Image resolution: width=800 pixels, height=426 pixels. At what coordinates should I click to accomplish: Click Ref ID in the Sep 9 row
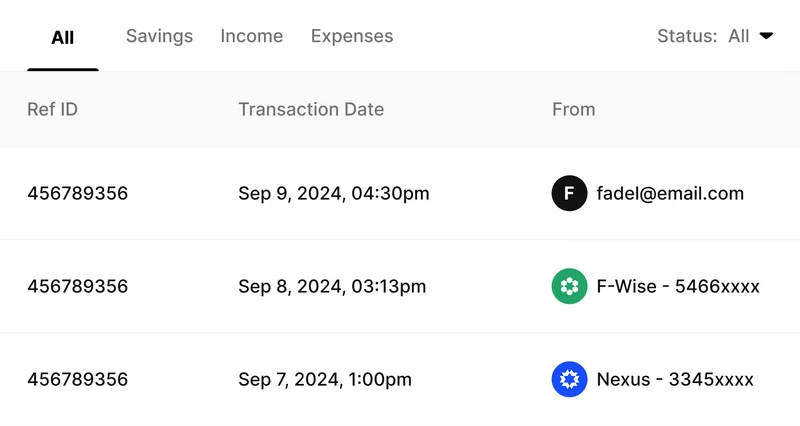pos(78,193)
